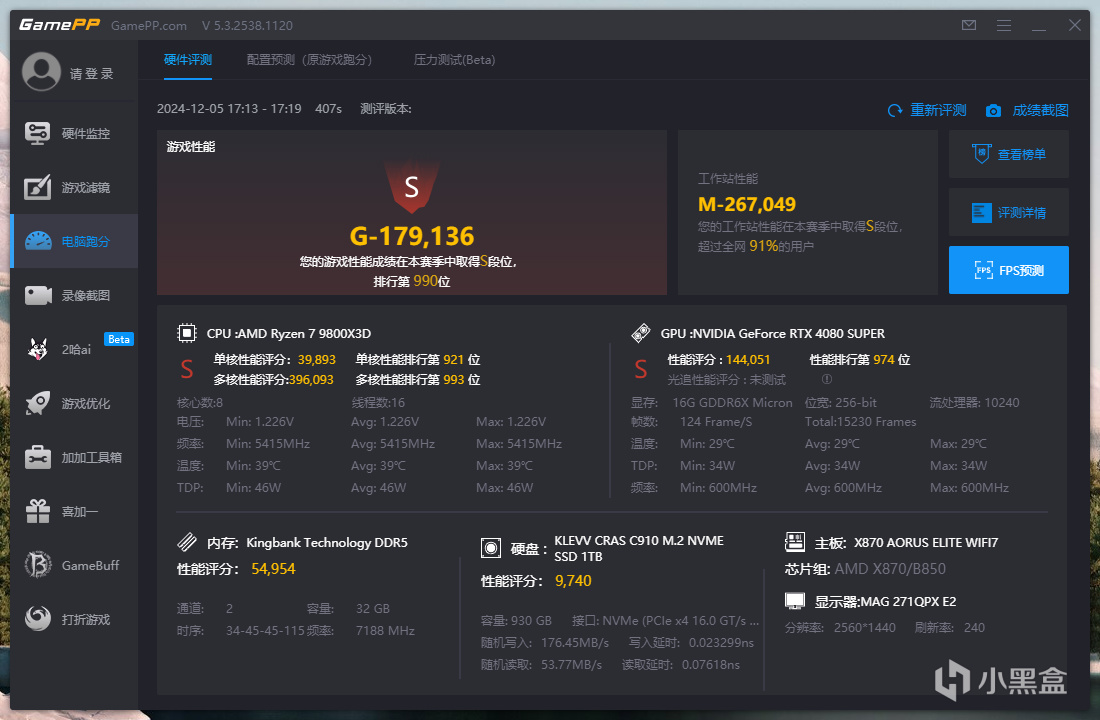Click GPU performance score 144,051

[748, 359]
